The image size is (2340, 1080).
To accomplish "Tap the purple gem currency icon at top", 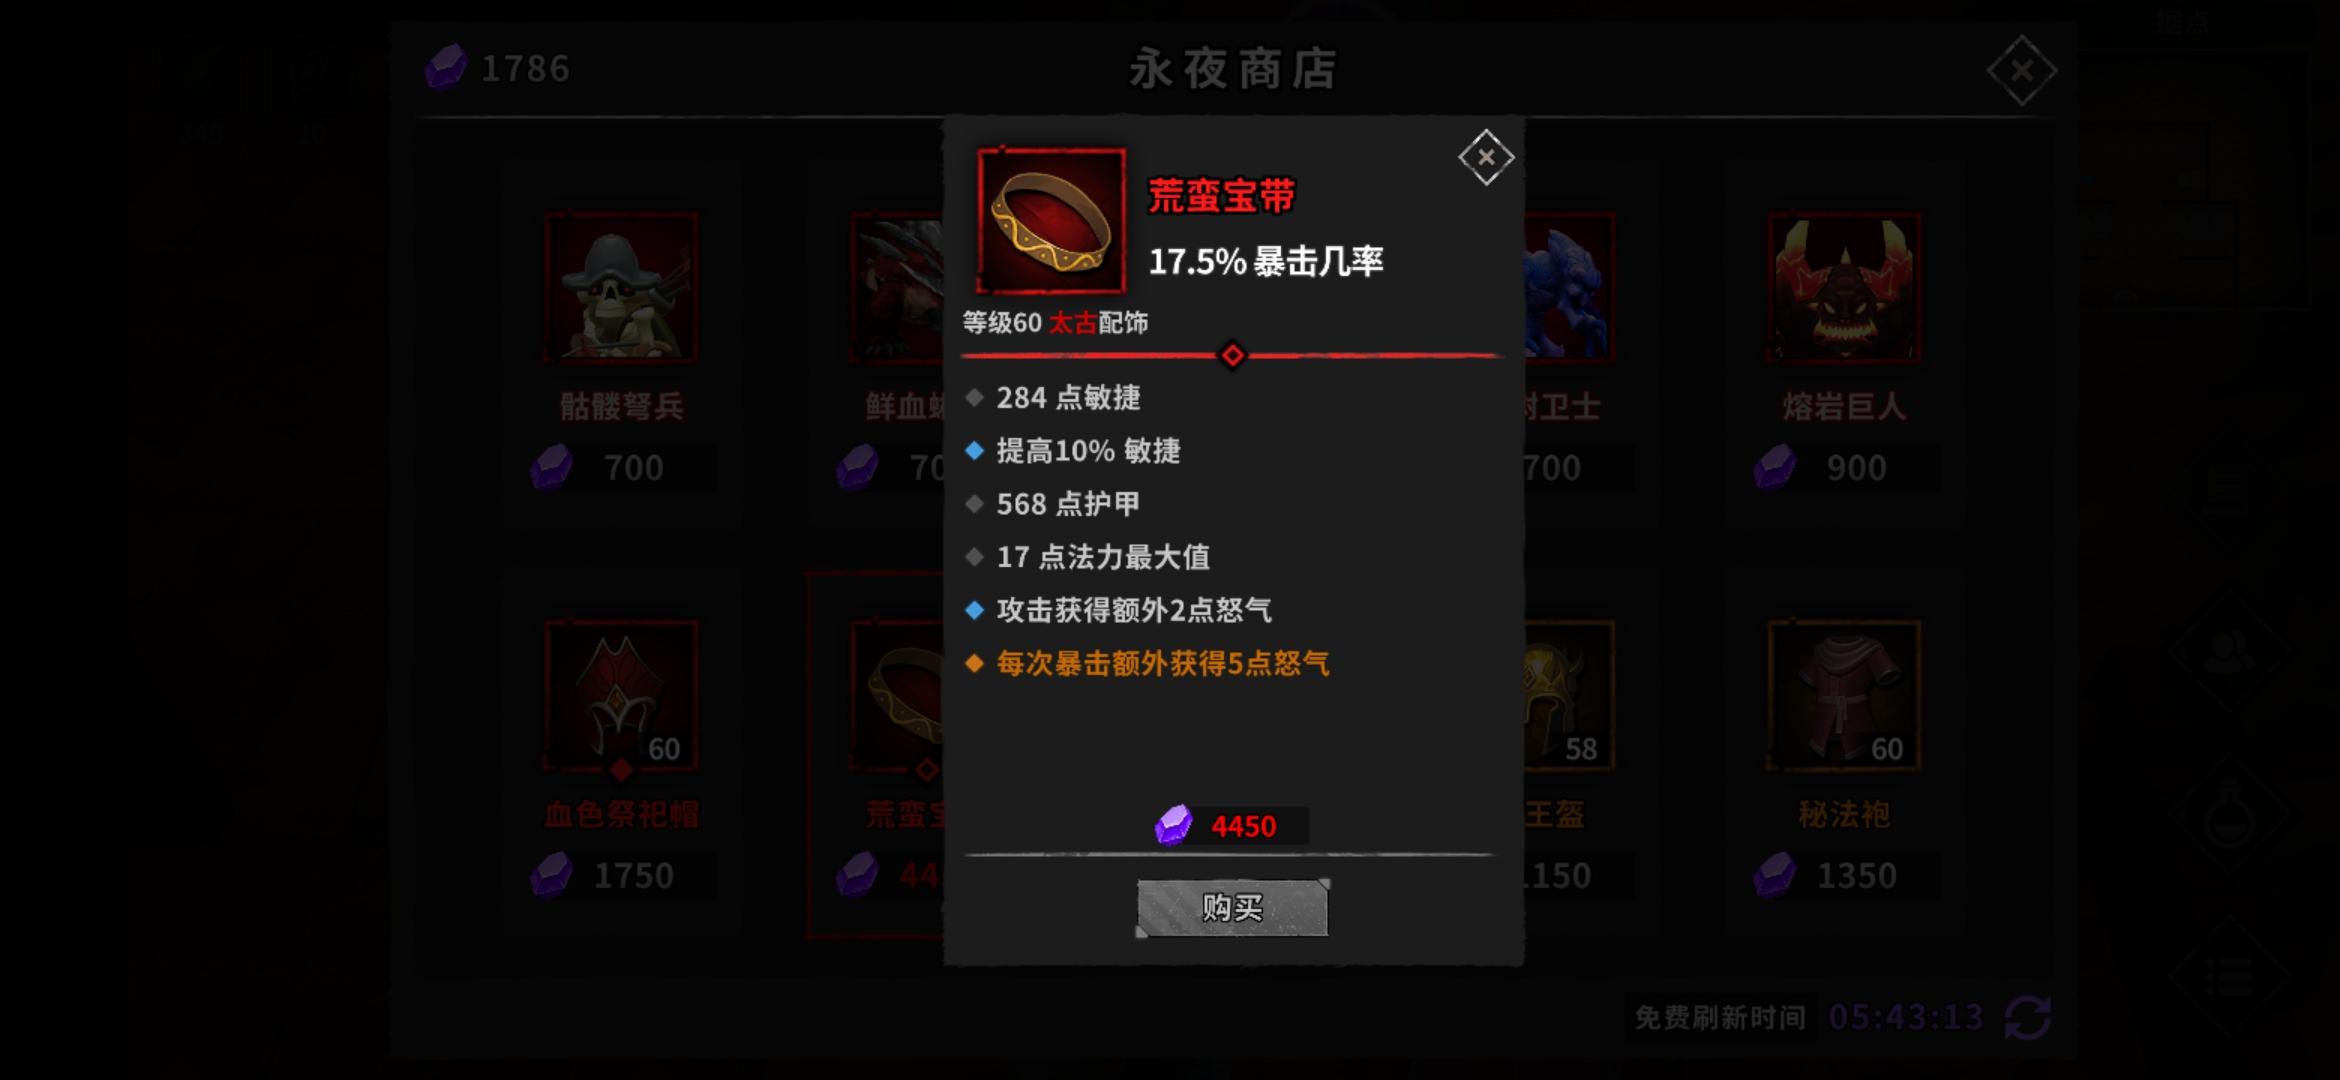I will [446, 68].
